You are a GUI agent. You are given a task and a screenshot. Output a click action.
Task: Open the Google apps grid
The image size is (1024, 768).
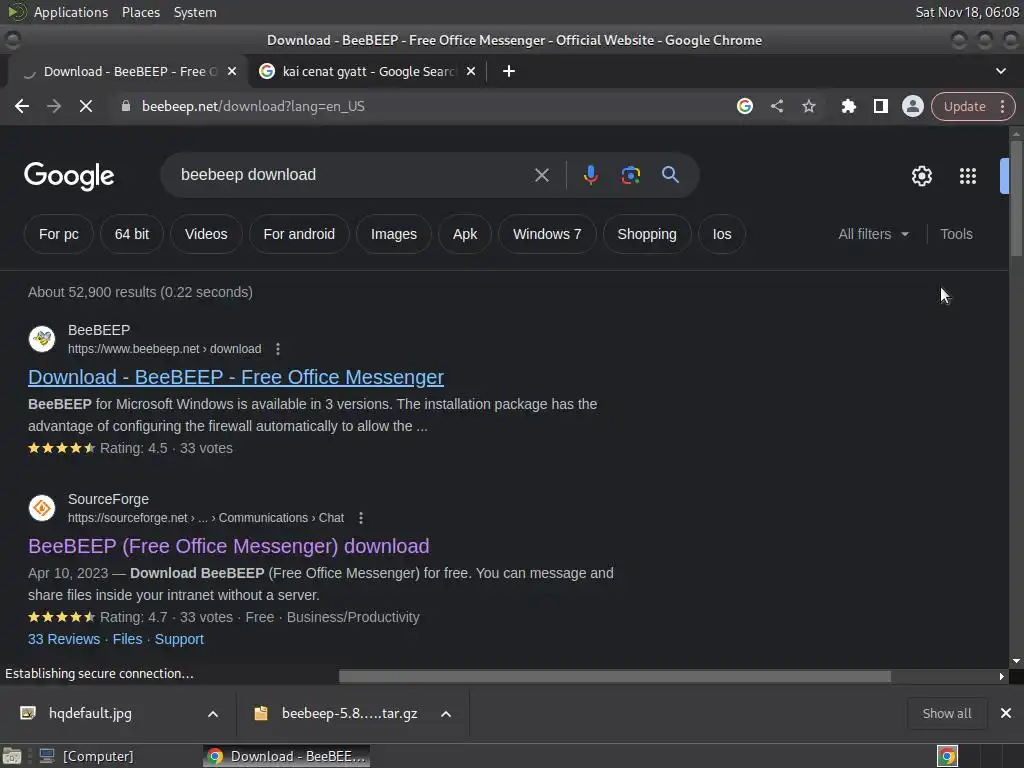tap(967, 176)
